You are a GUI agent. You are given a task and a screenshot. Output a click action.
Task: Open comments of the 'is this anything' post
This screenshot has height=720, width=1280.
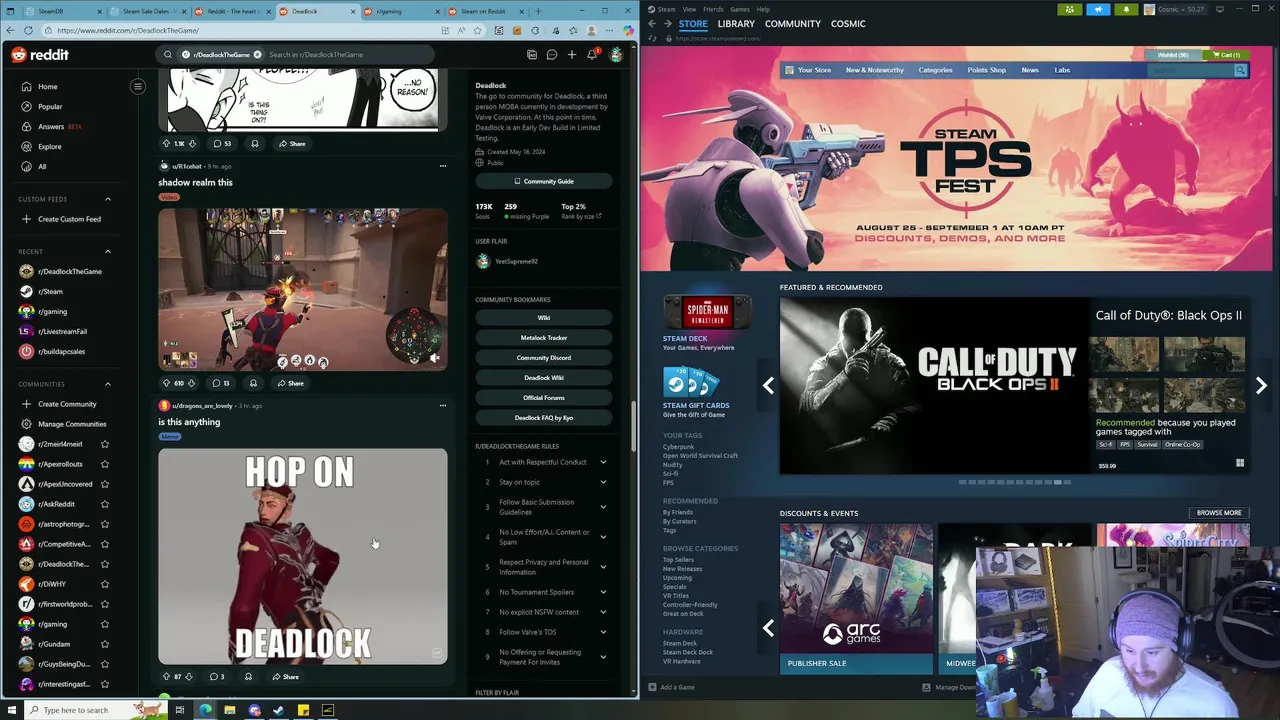(x=217, y=677)
